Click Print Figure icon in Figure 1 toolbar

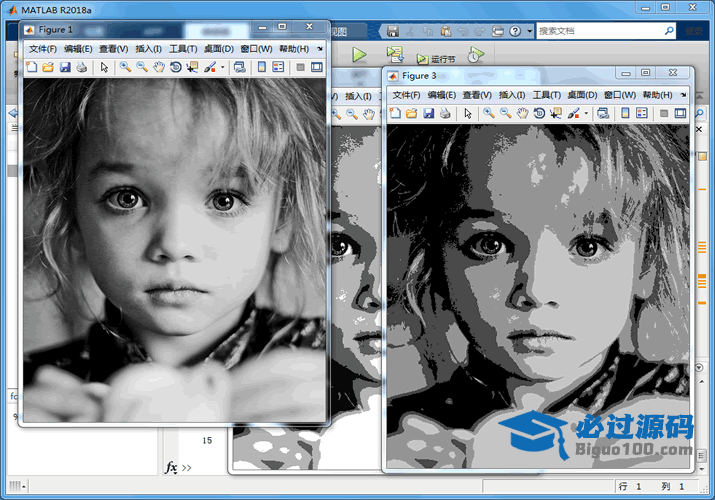(82, 67)
